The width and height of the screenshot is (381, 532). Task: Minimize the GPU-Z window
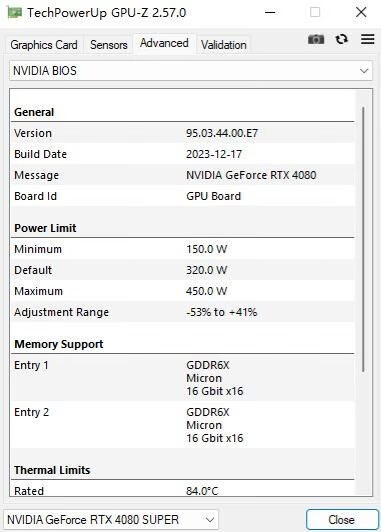pos(270,13)
